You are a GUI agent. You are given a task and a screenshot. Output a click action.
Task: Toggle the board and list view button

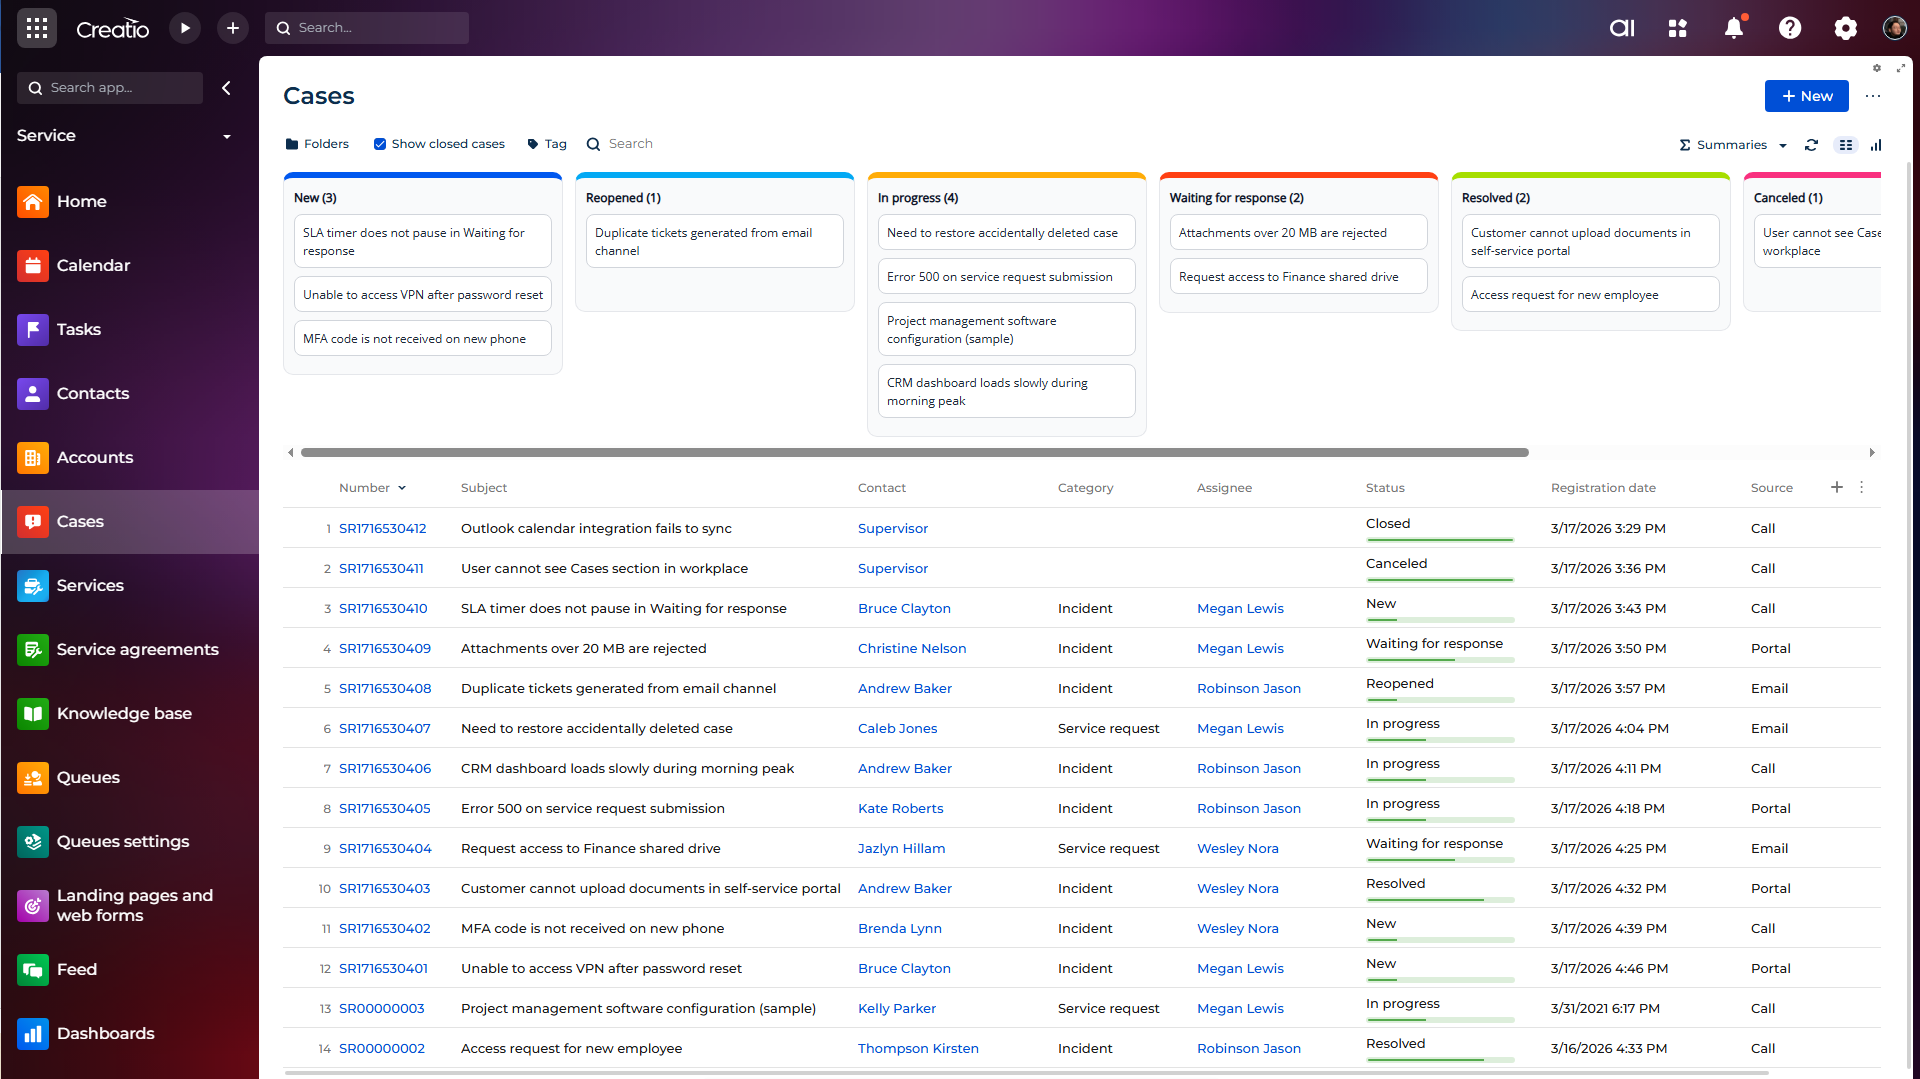click(x=1846, y=145)
